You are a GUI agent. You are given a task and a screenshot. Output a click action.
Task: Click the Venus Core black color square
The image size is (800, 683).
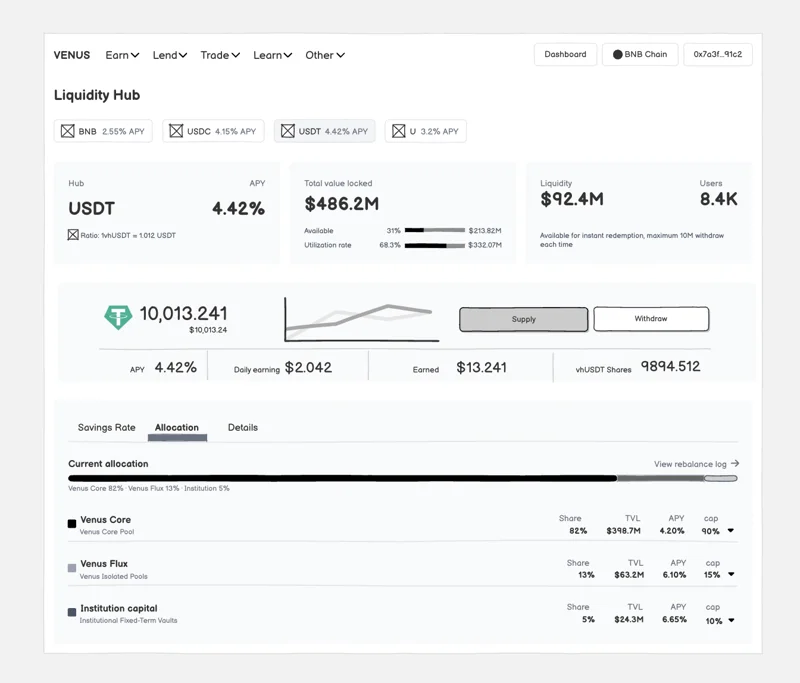[72, 523]
